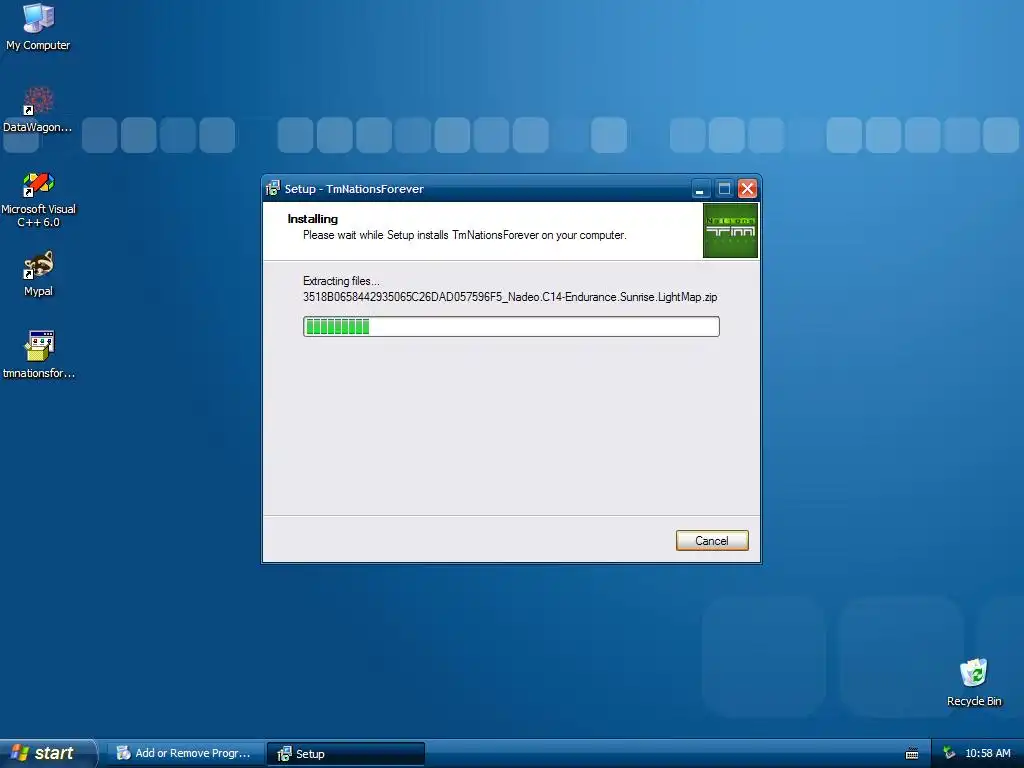Click the TmNationsForever green logo image
1024x768 pixels.
pos(730,231)
